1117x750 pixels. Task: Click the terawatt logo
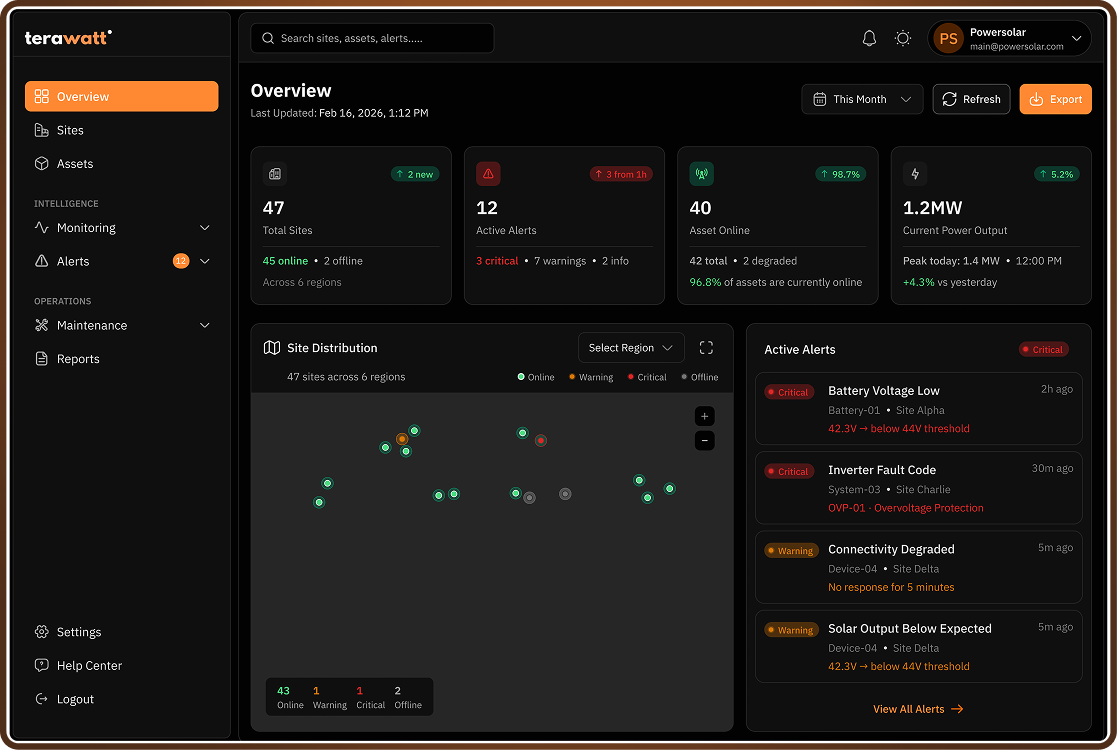pos(67,37)
